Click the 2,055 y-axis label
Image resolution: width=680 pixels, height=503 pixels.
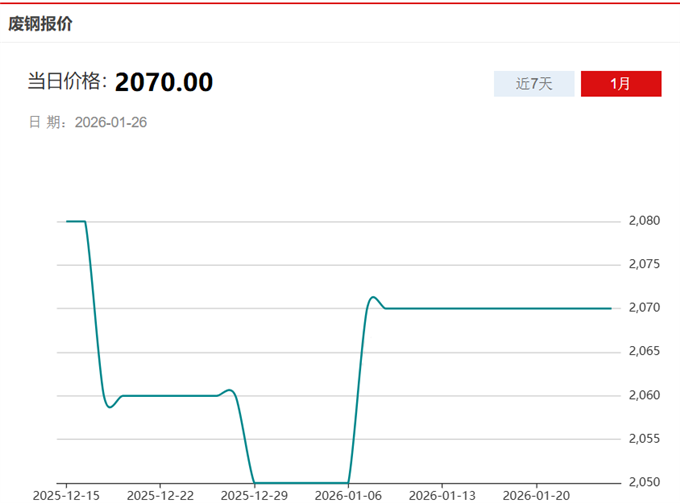pos(646,439)
